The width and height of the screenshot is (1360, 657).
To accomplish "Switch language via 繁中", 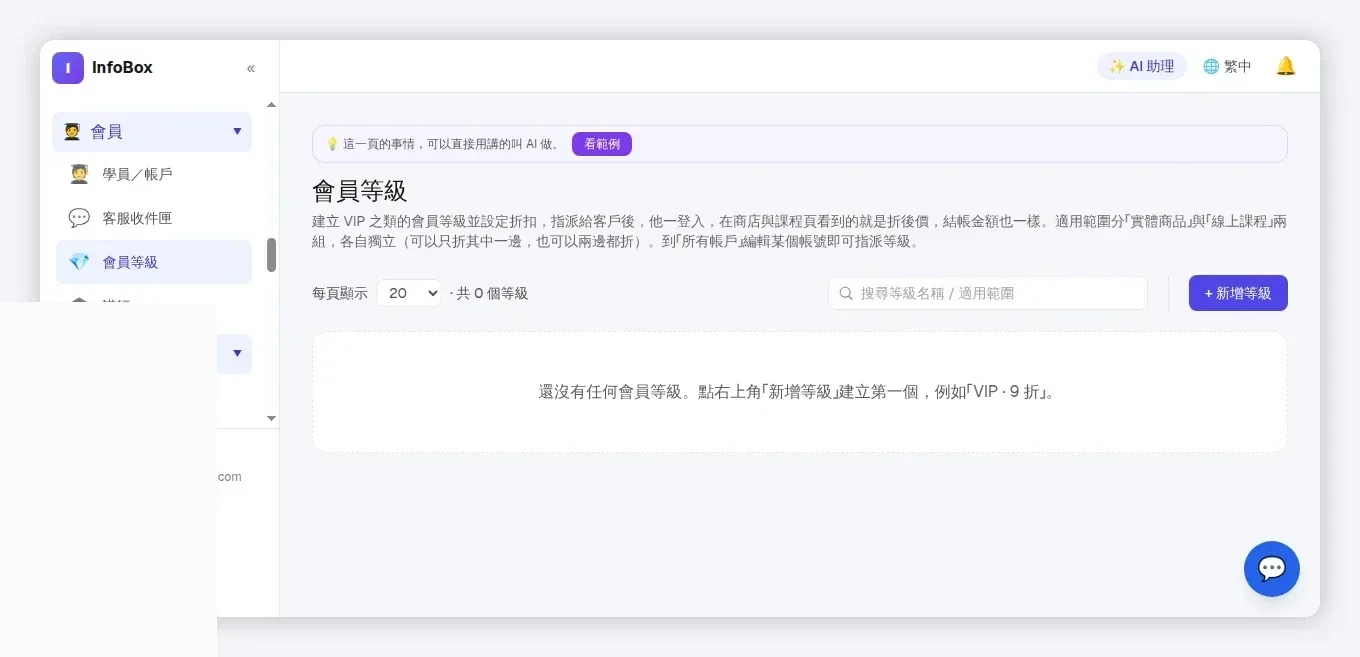I will coord(1238,66).
